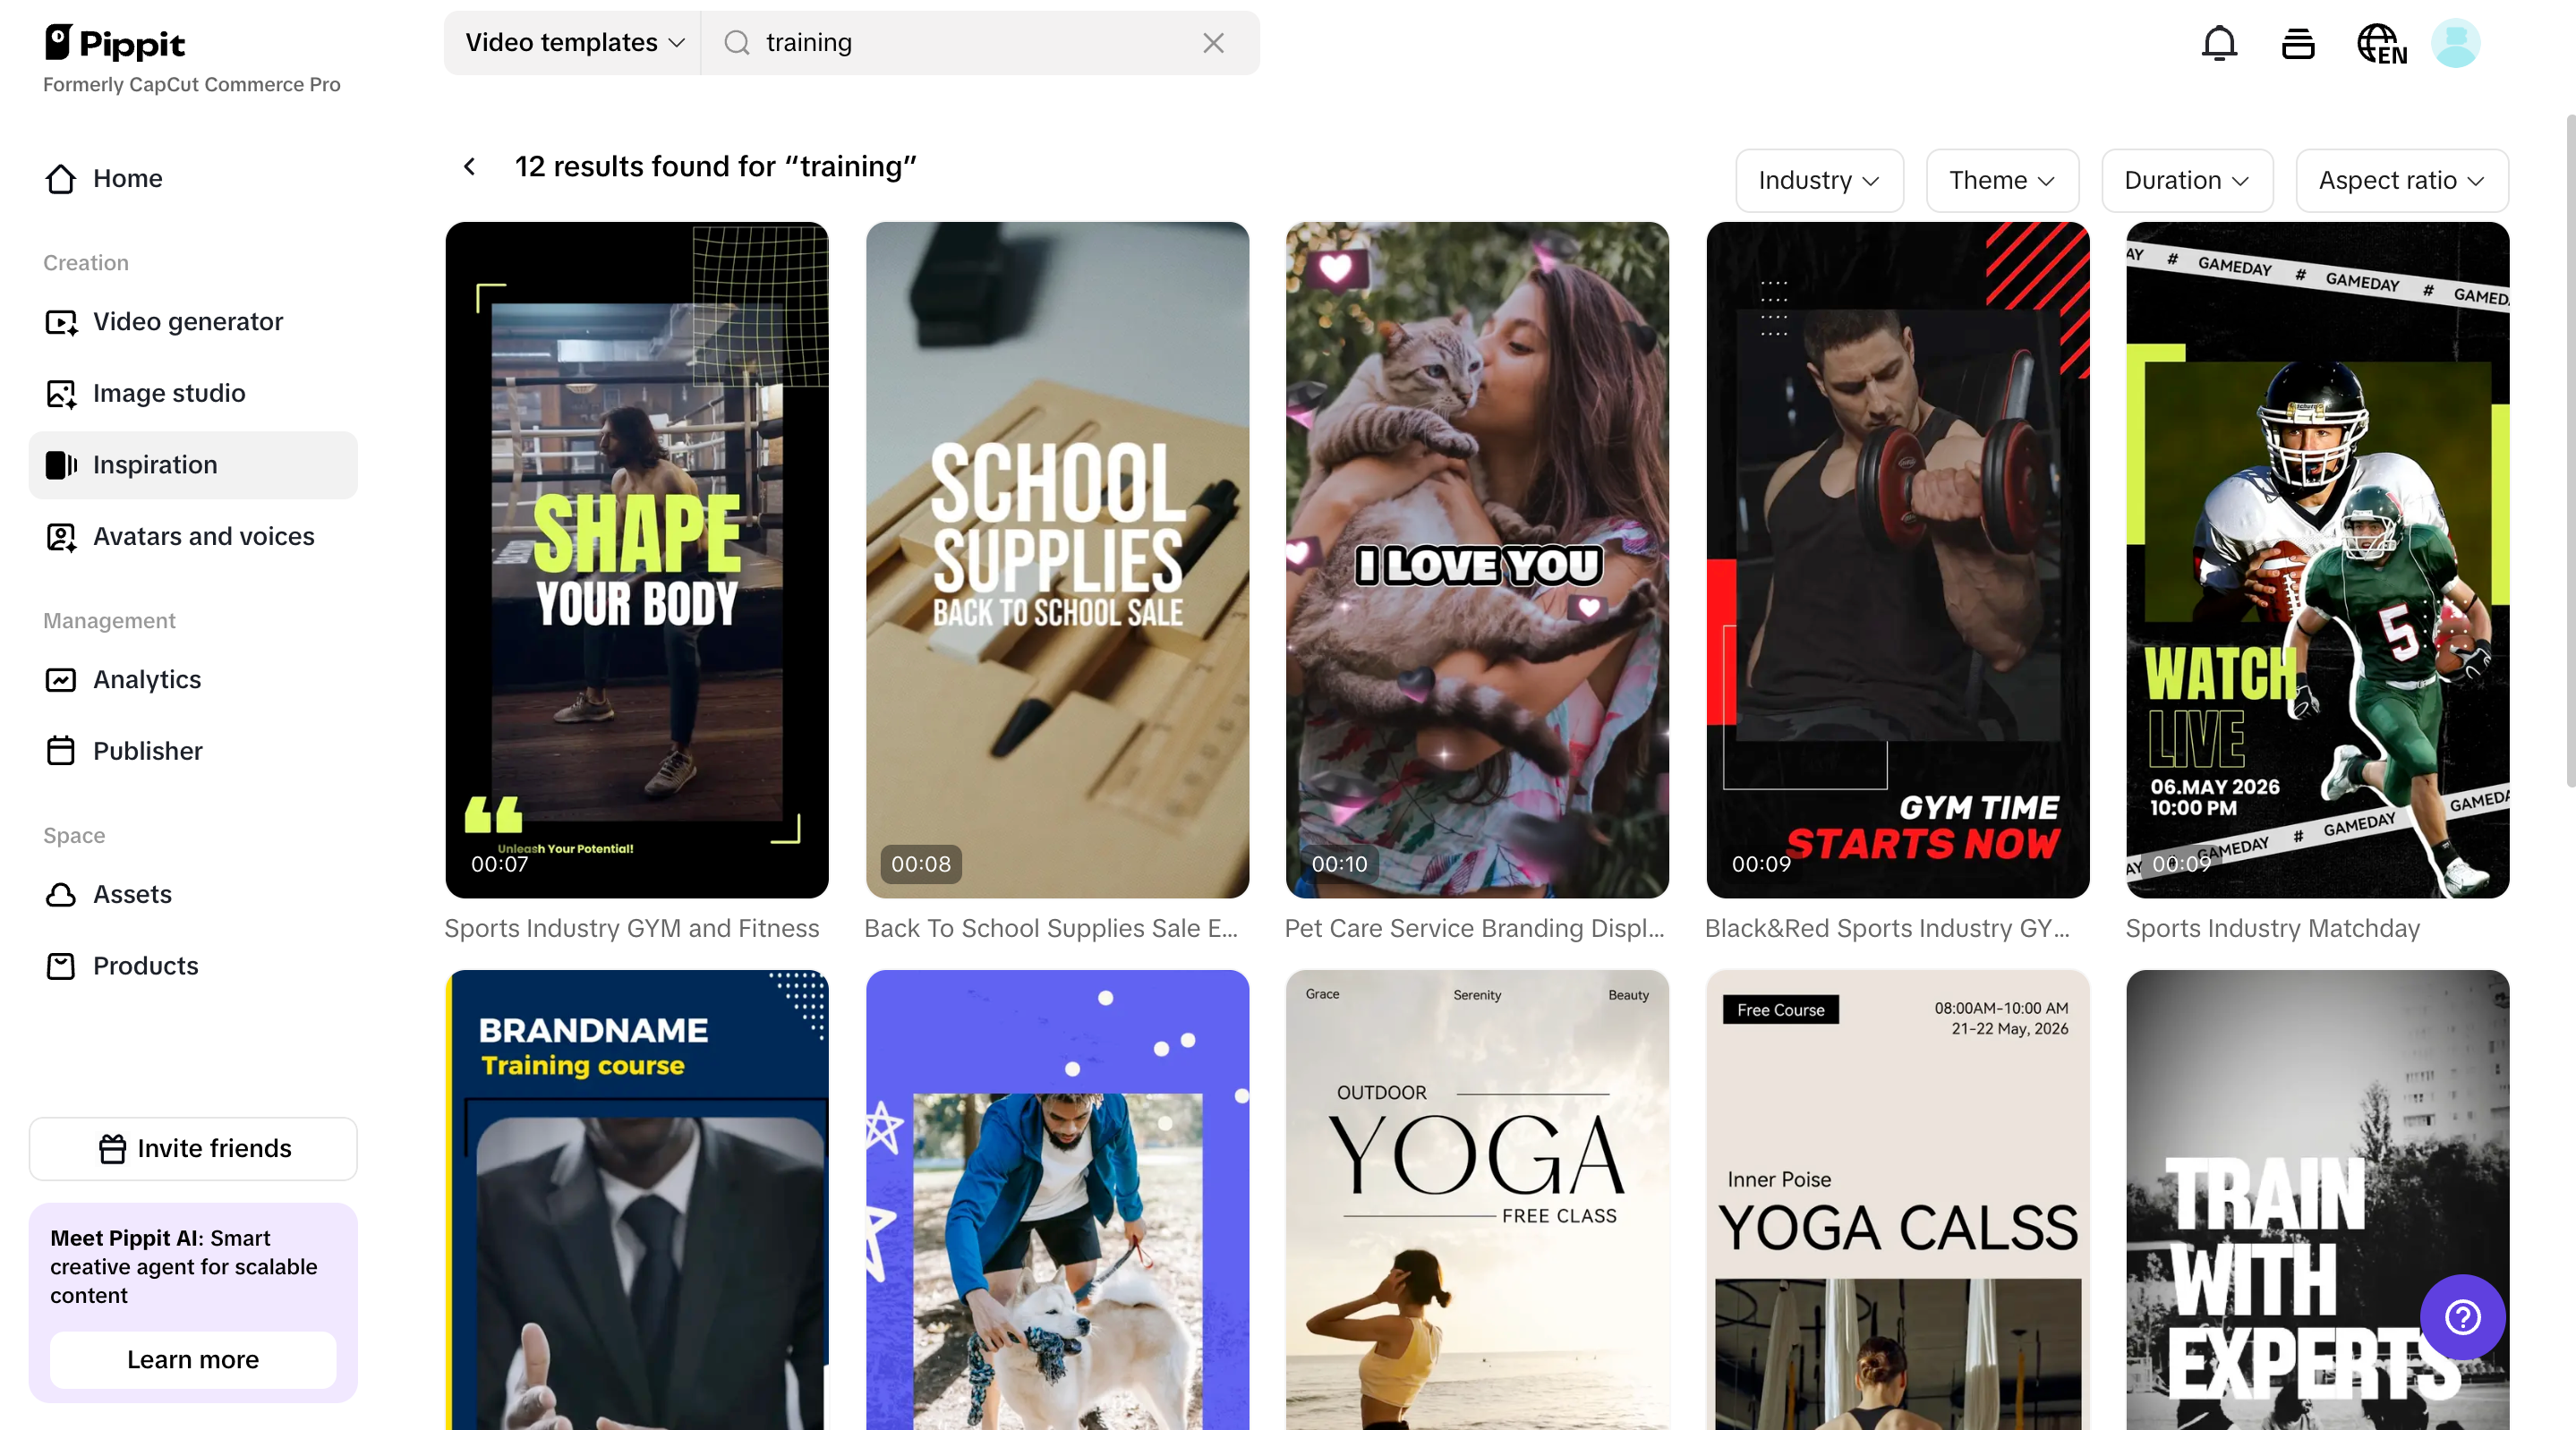Open the Image studio
The image size is (2576, 1430).
(169, 393)
